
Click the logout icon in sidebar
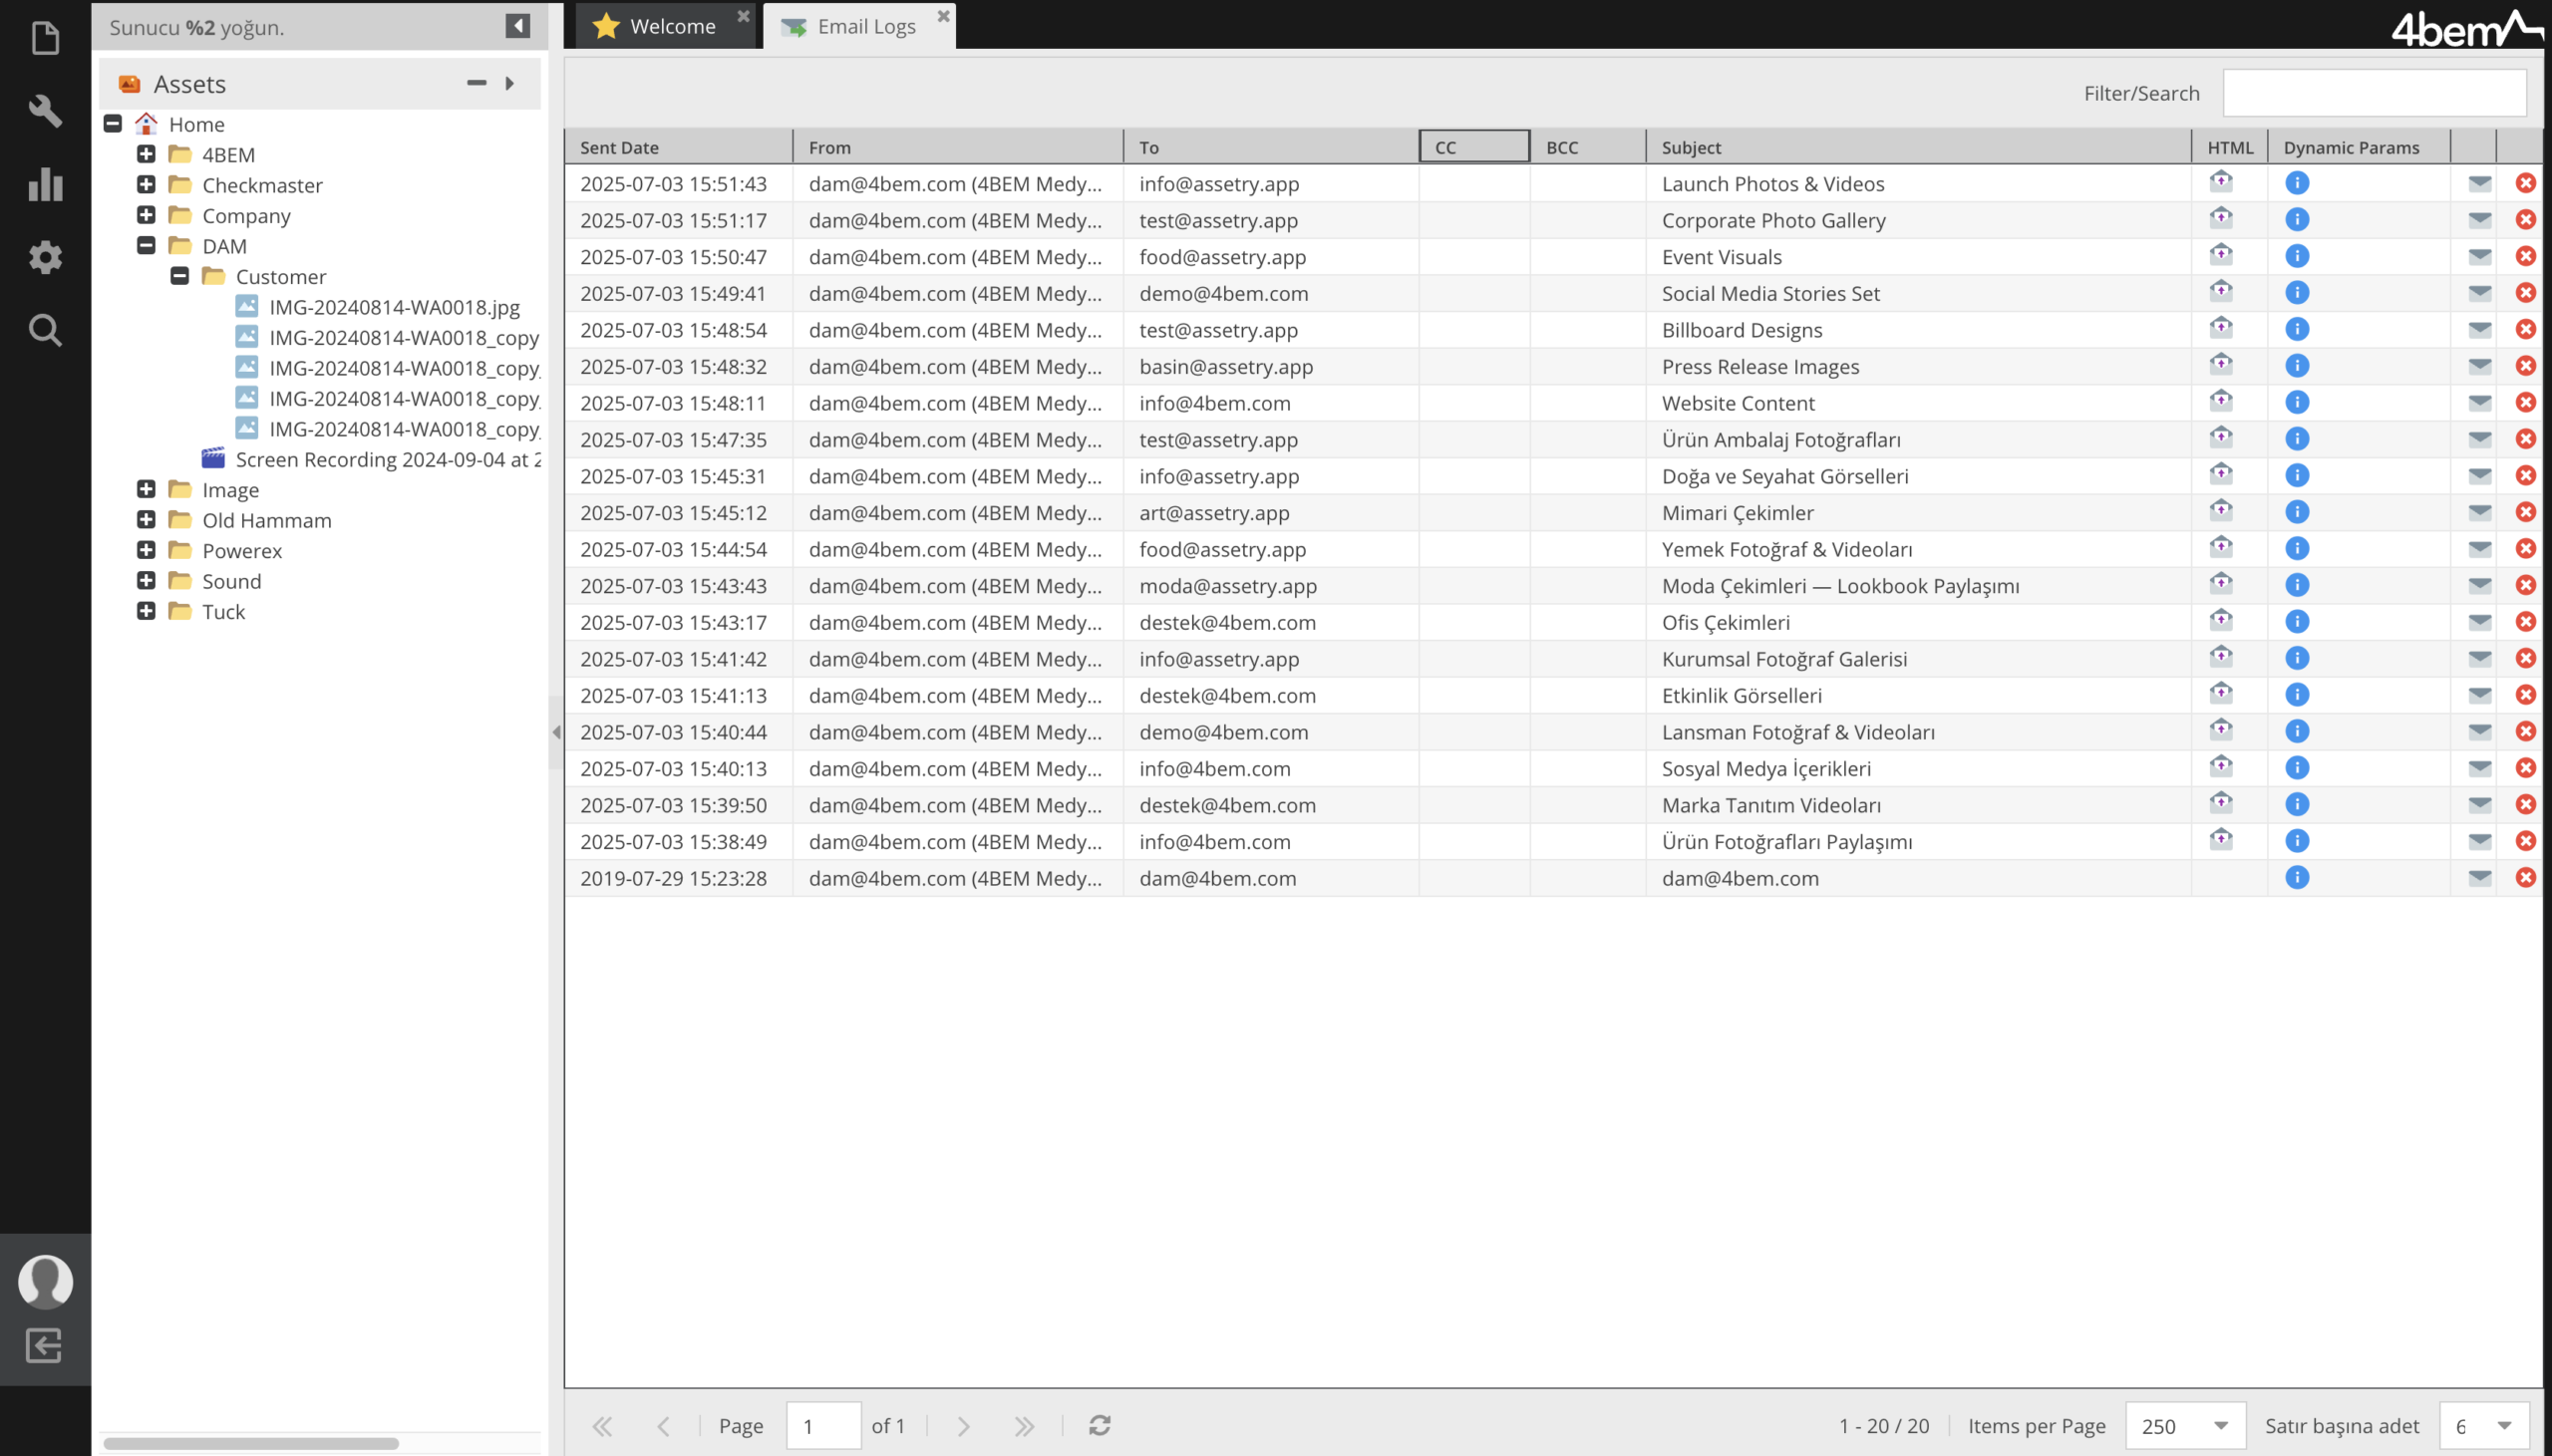pyautogui.click(x=44, y=1345)
